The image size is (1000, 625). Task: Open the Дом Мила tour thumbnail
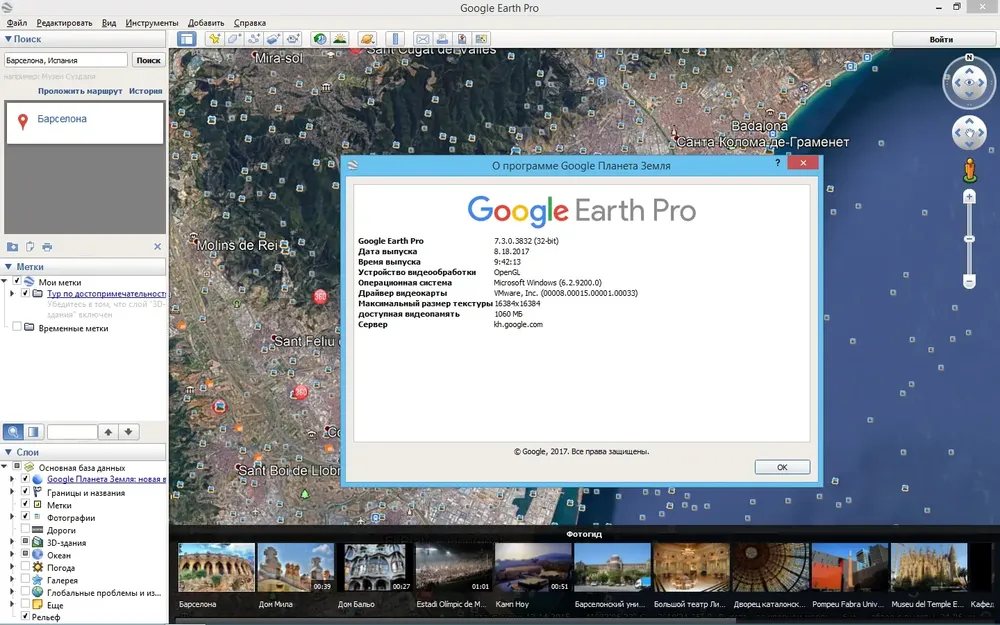296,568
